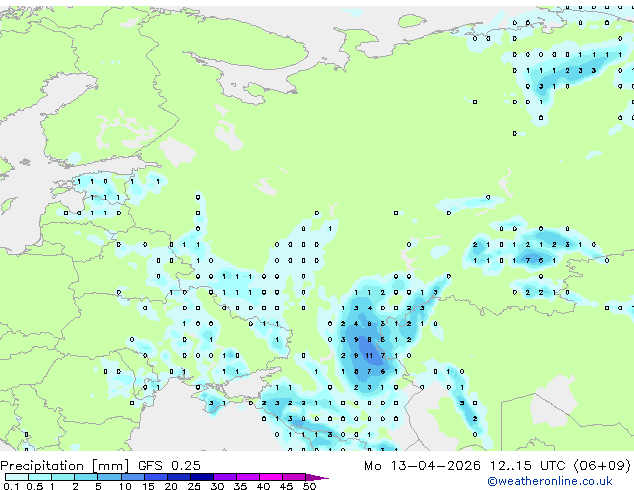The width and height of the screenshot is (634, 490).
Task: Click the '12..15 UTC' time text
Action: pos(527,466)
